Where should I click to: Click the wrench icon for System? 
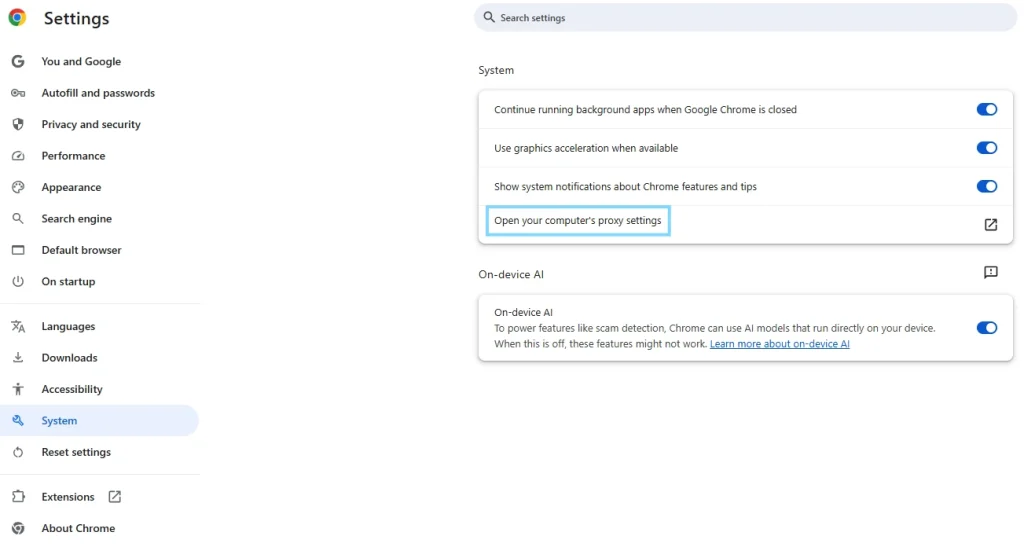(18, 420)
